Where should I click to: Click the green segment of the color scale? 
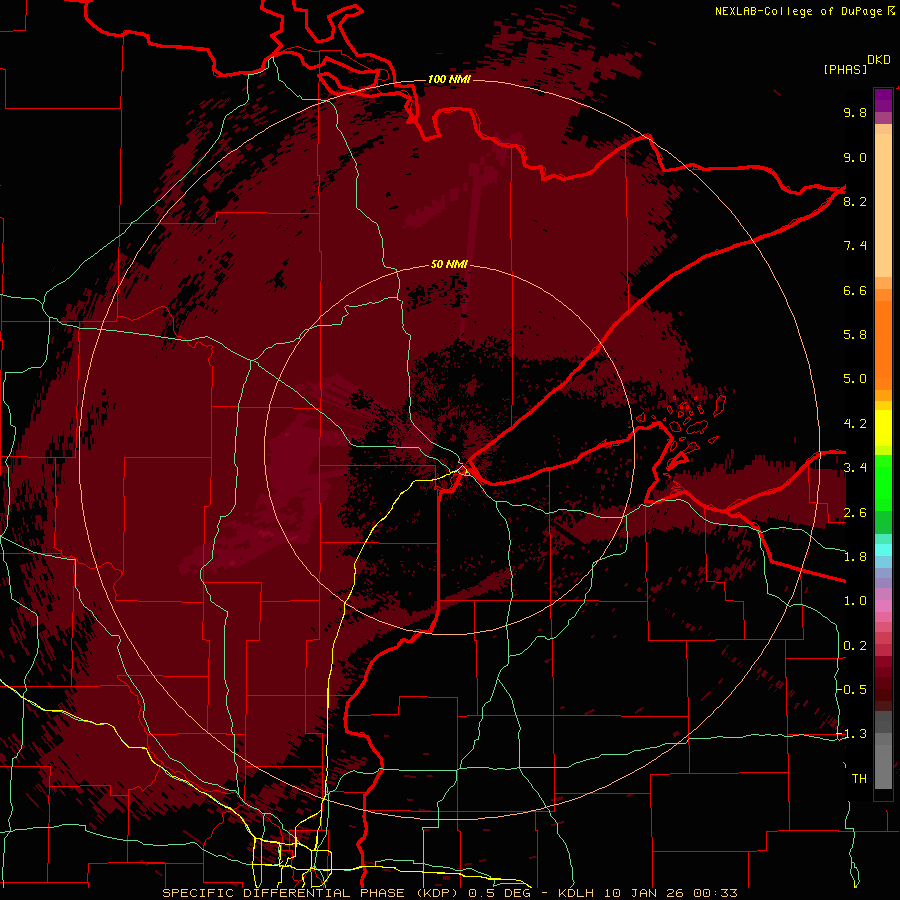point(883,482)
